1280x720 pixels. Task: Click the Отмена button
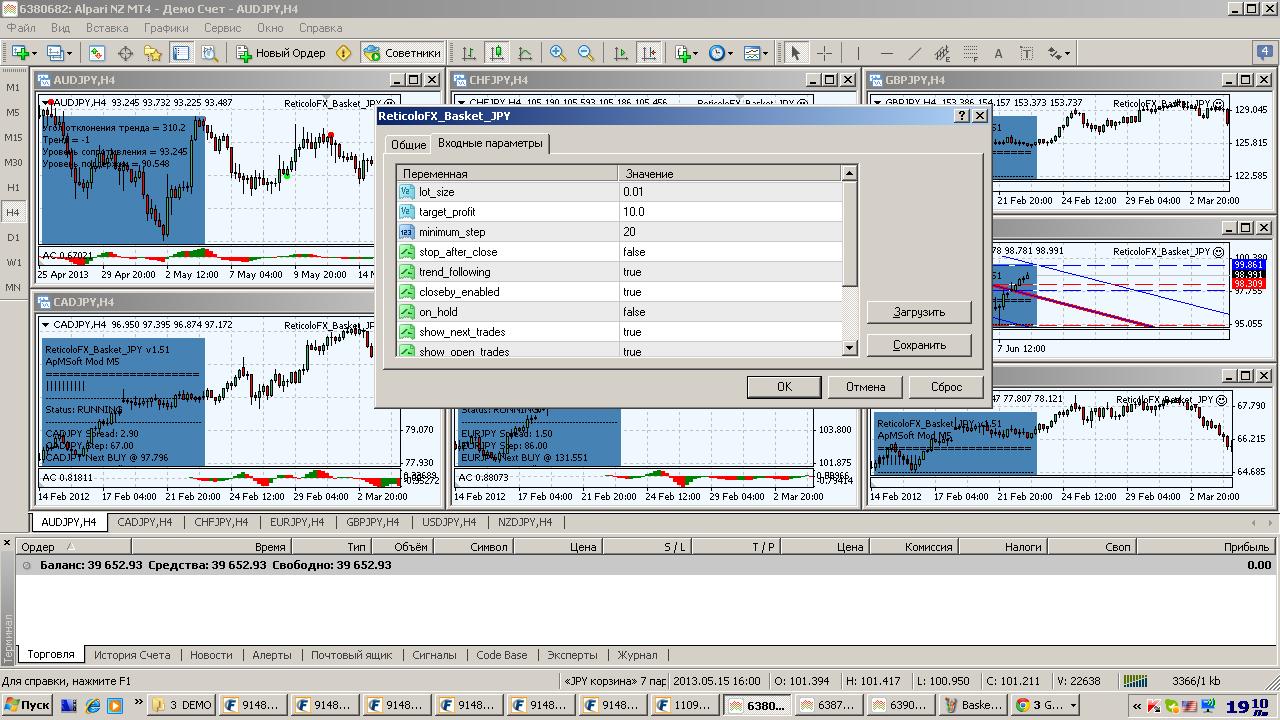point(865,387)
